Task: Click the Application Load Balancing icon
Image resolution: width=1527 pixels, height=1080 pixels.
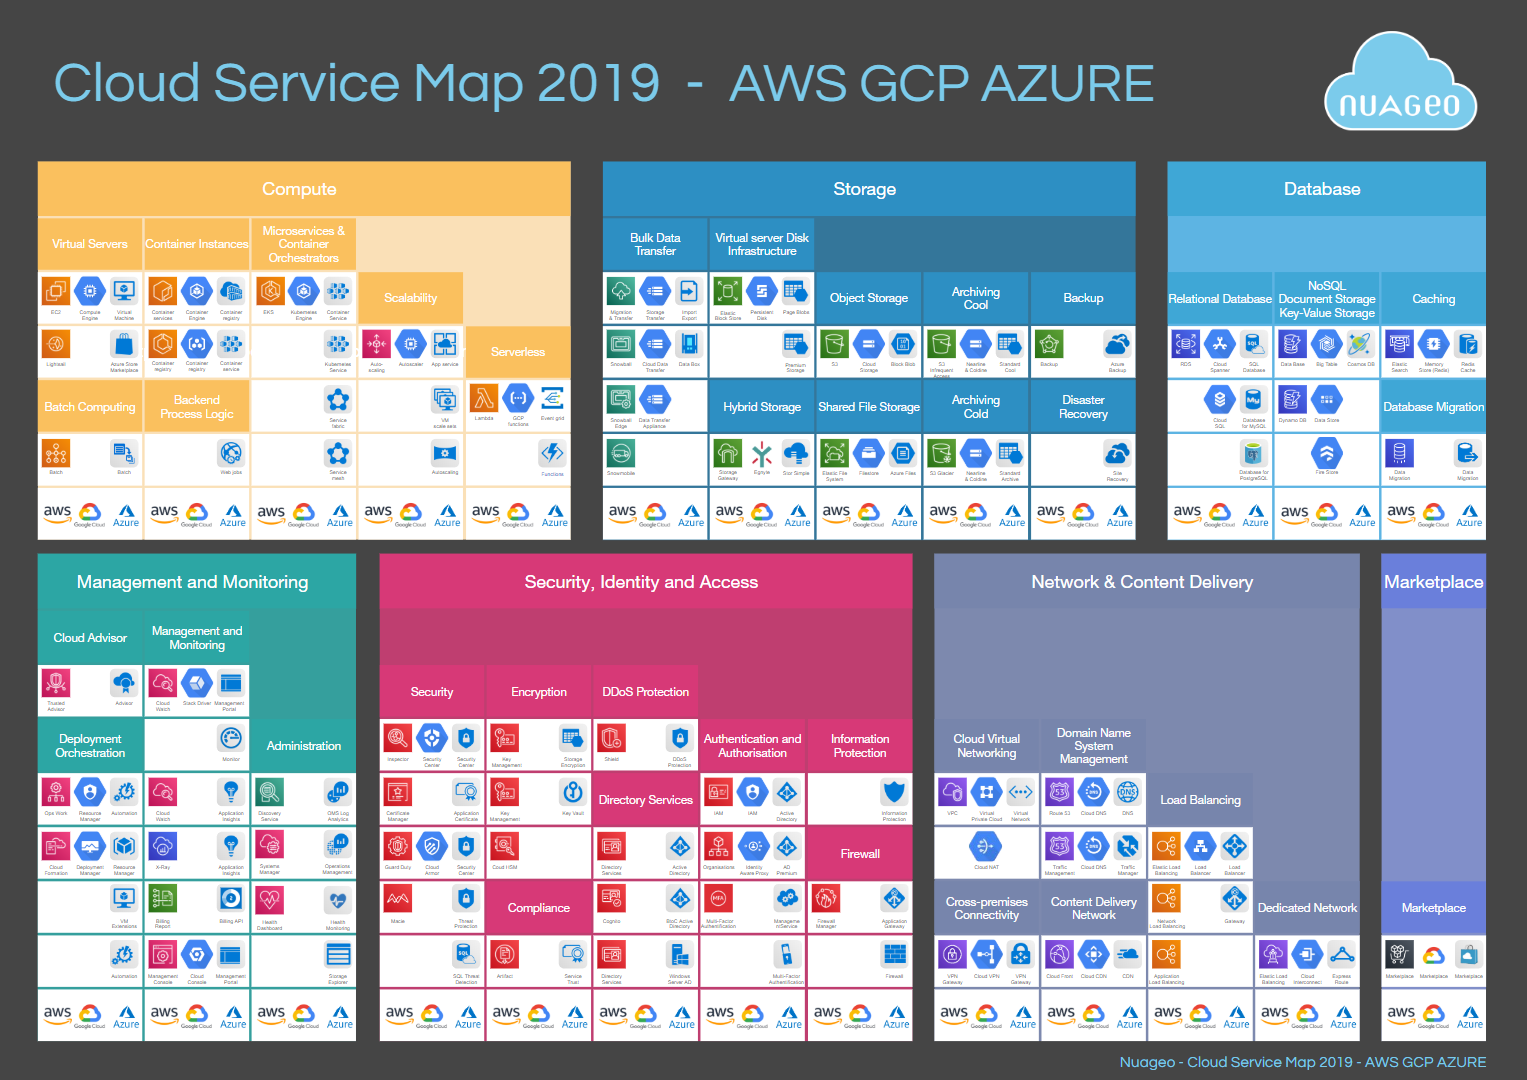Action: click(1166, 955)
